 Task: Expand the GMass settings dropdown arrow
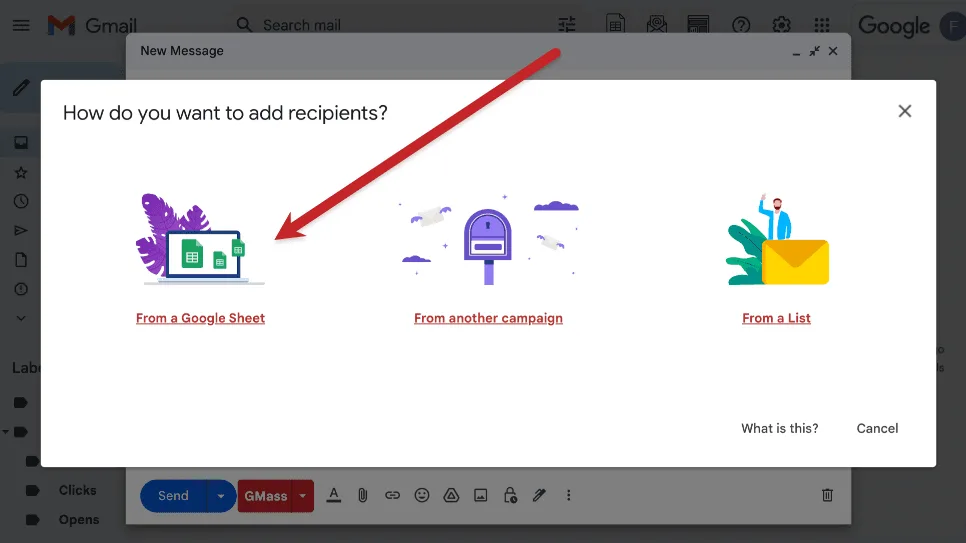tap(303, 496)
